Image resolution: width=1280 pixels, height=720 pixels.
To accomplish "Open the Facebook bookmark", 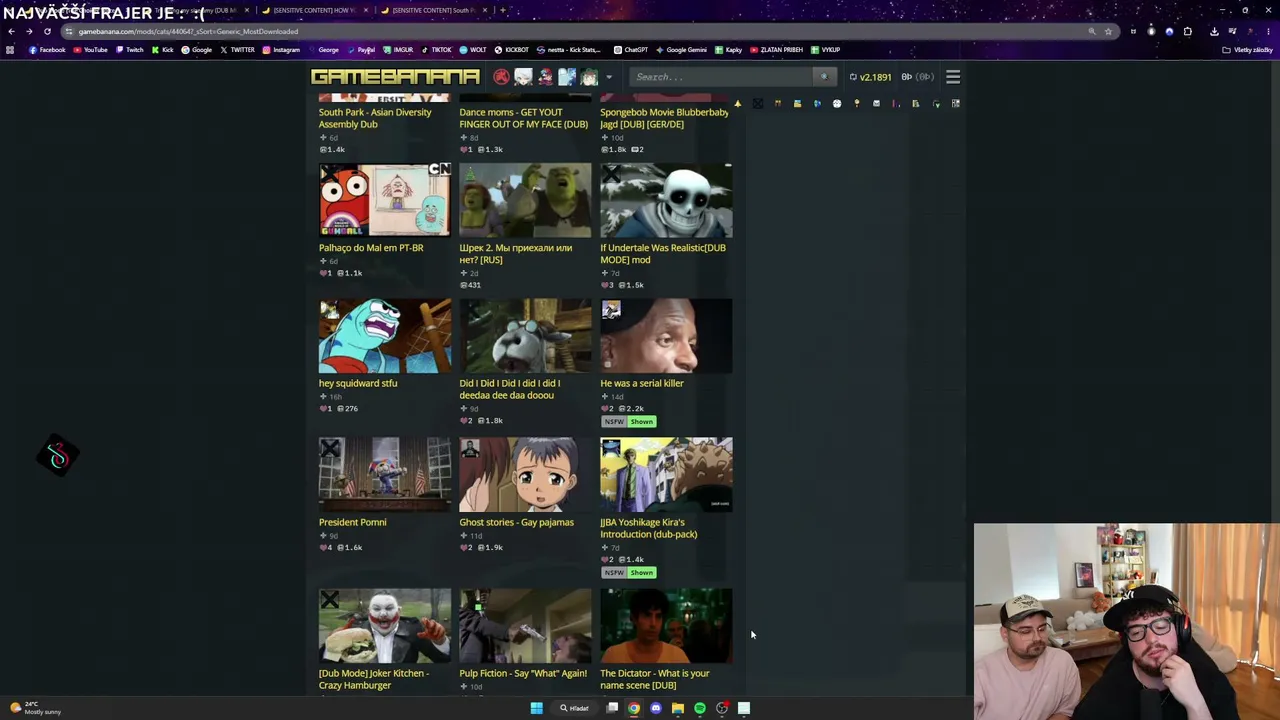I will tap(47, 50).
